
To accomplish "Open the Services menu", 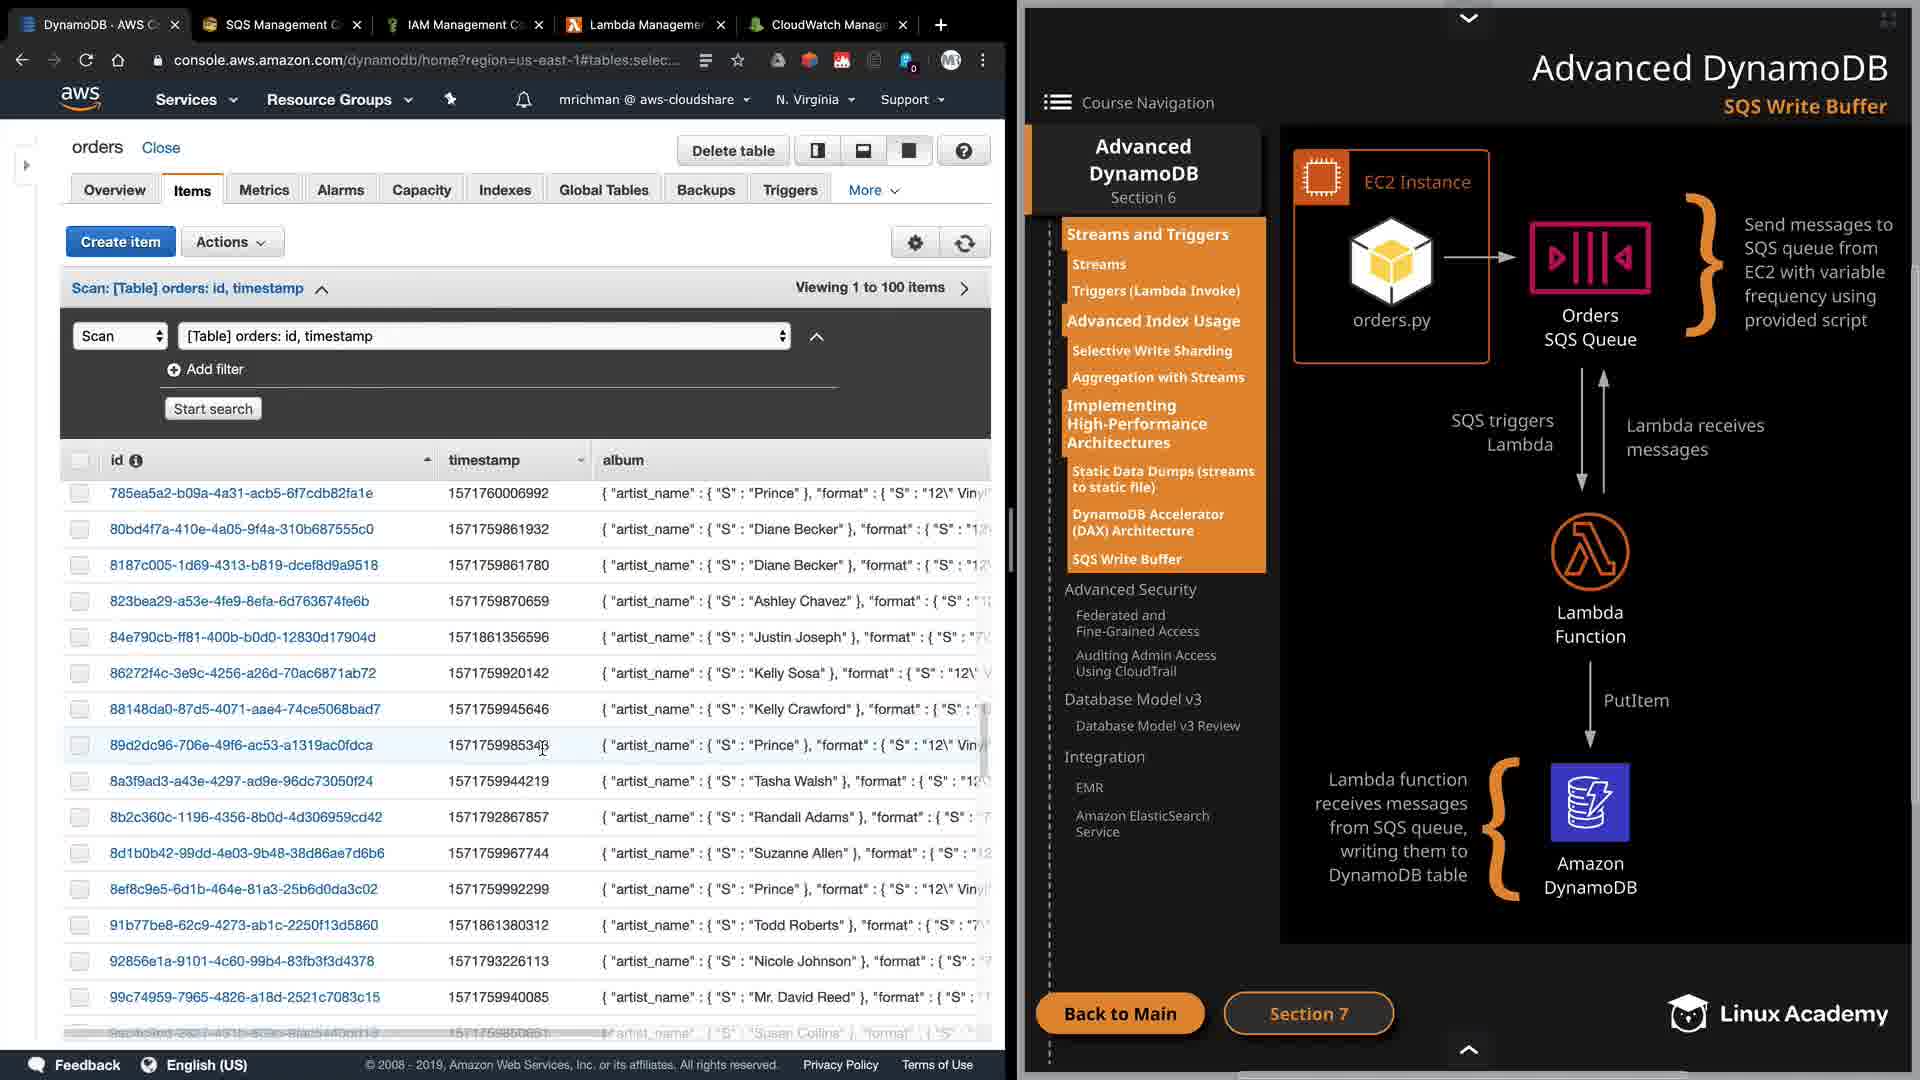I will (x=196, y=100).
